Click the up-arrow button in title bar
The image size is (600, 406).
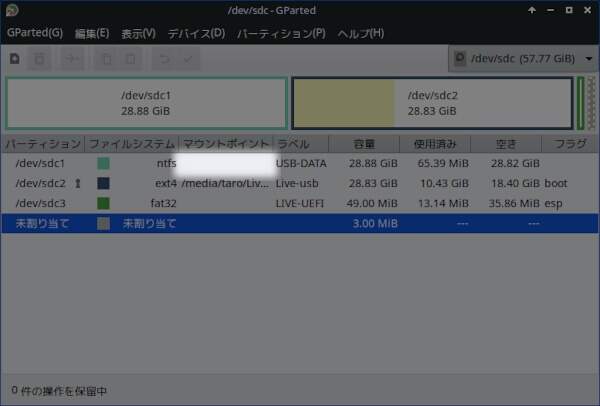532,10
